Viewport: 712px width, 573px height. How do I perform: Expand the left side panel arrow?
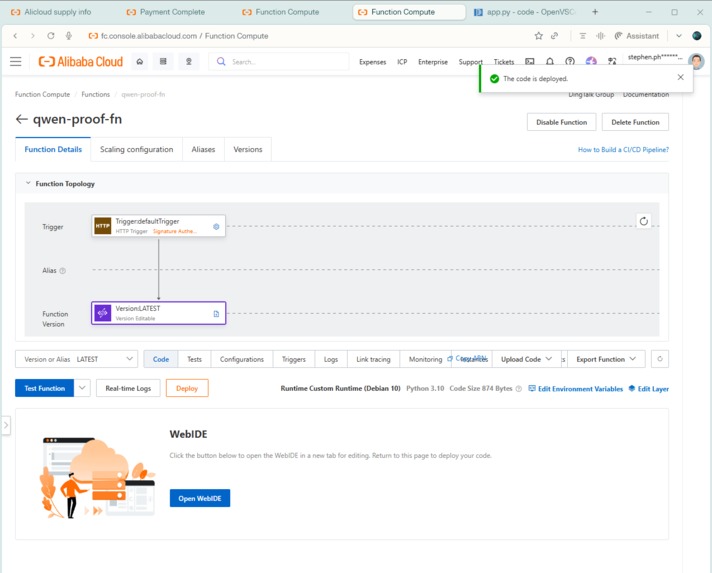click(5, 425)
